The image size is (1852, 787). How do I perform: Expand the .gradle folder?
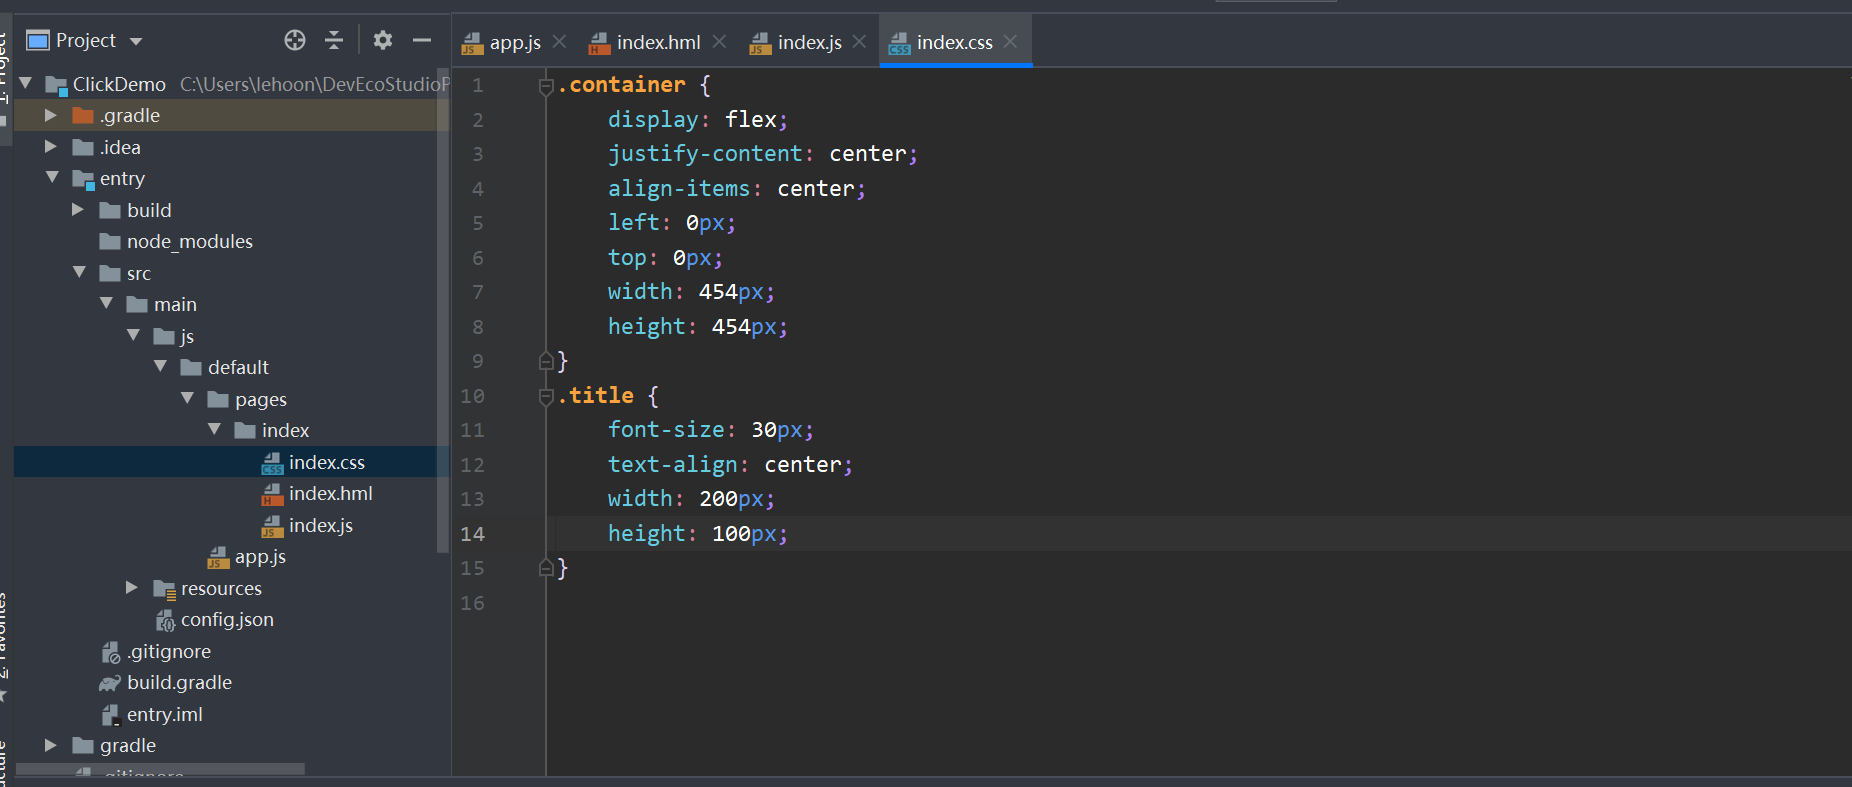[51, 116]
